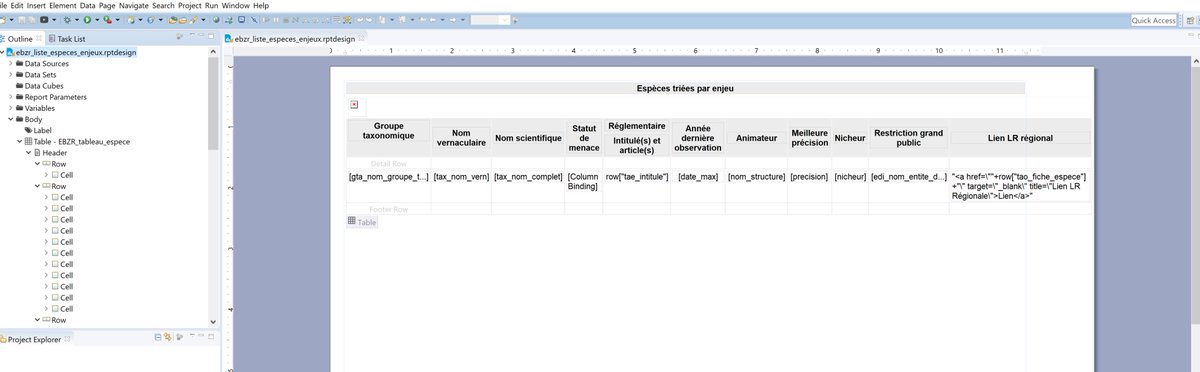This screenshot has height=372, width=1200.
Task: Click the Run External Tools toolbox icon
Action: [x=108, y=20]
